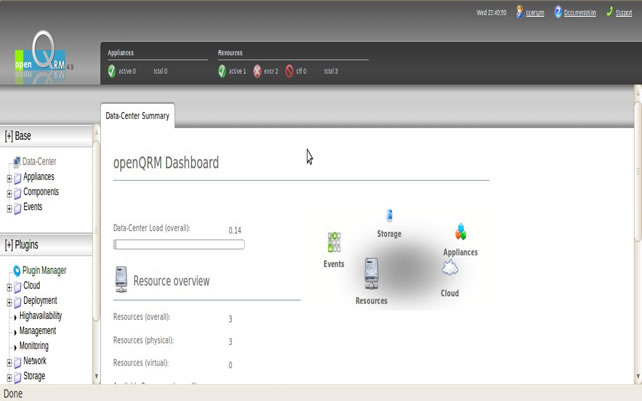Image resolution: width=642 pixels, height=401 pixels.
Task: Click the Resources off prohibited icon
Action: click(x=289, y=71)
